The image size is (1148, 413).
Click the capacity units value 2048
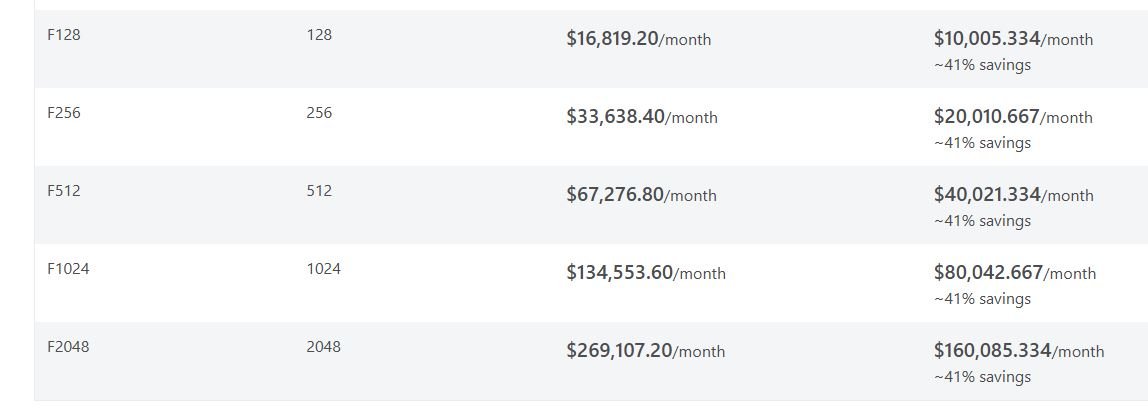324,346
